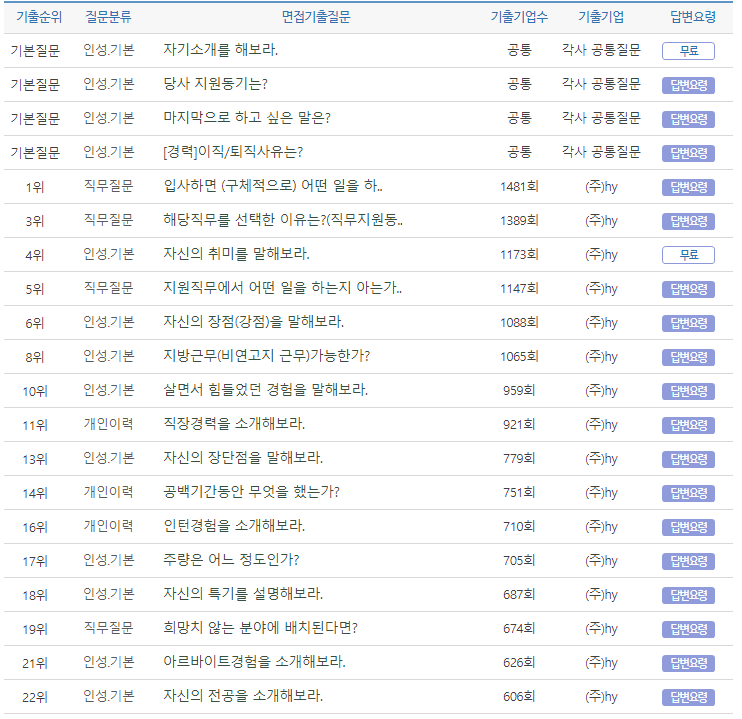This screenshot has height=719, width=742.
Task: Click 답변요령 for 지방근무 가능한가 question
Action: 688,357
